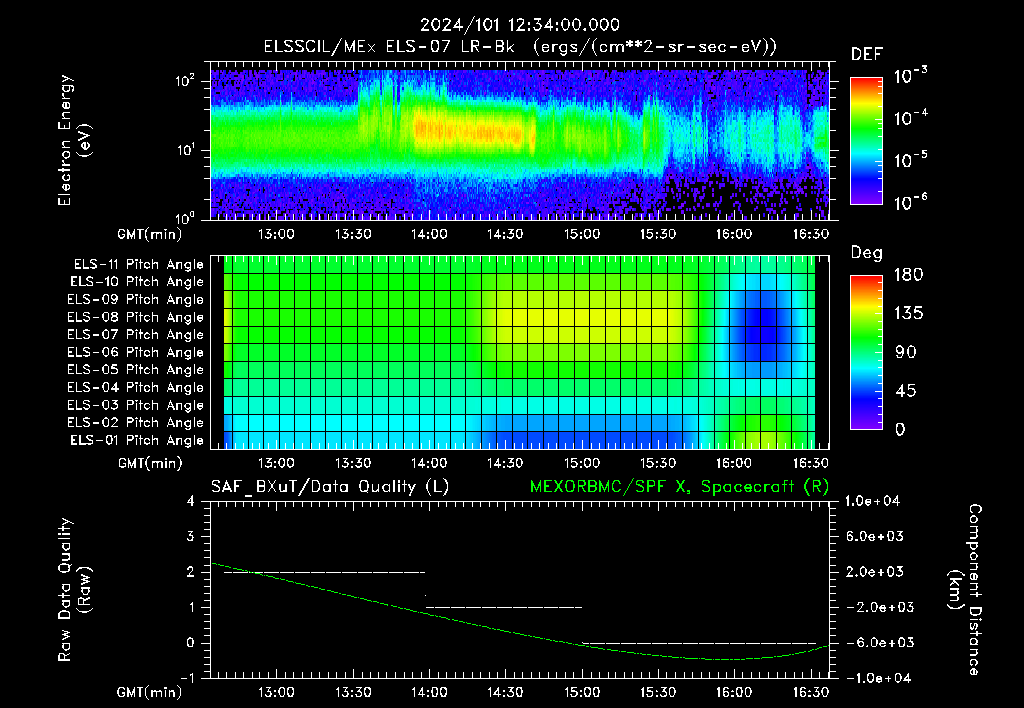Click the 14:00 tick under the electron energy spectrogram
The image size is (1024, 708).
click(x=429, y=234)
